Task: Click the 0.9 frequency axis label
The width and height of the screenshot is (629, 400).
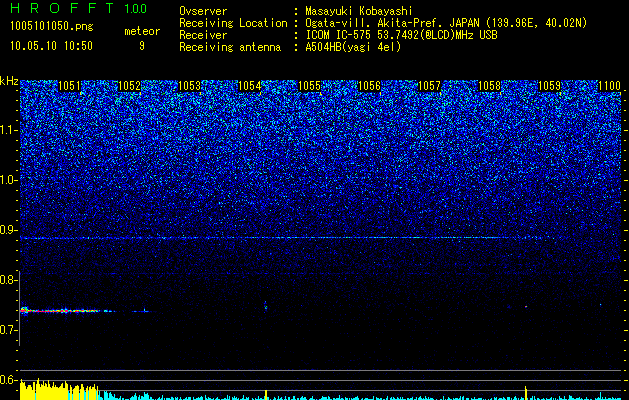Action: [8, 230]
